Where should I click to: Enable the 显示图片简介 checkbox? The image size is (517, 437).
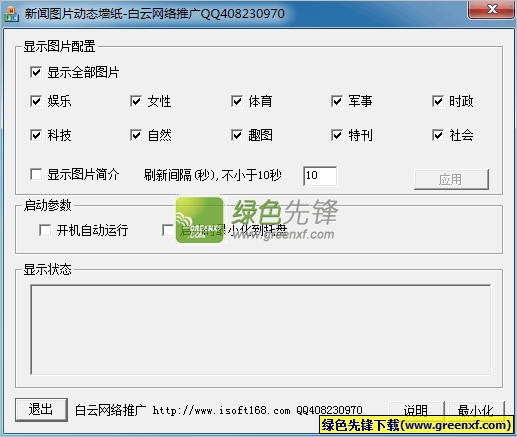point(36,174)
